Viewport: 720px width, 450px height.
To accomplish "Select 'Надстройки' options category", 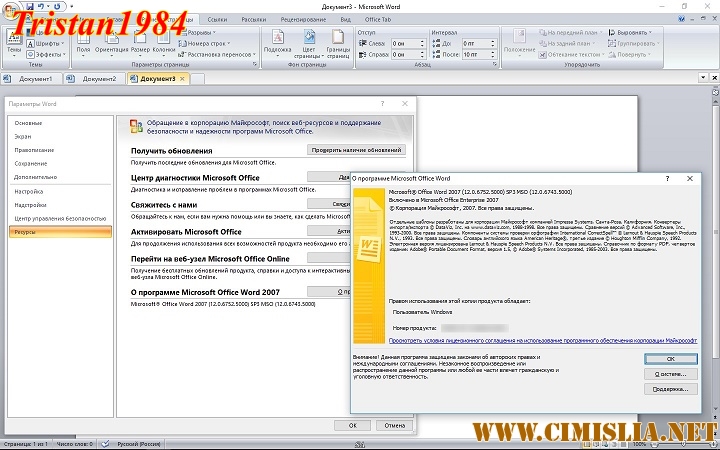I will coord(31,204).
